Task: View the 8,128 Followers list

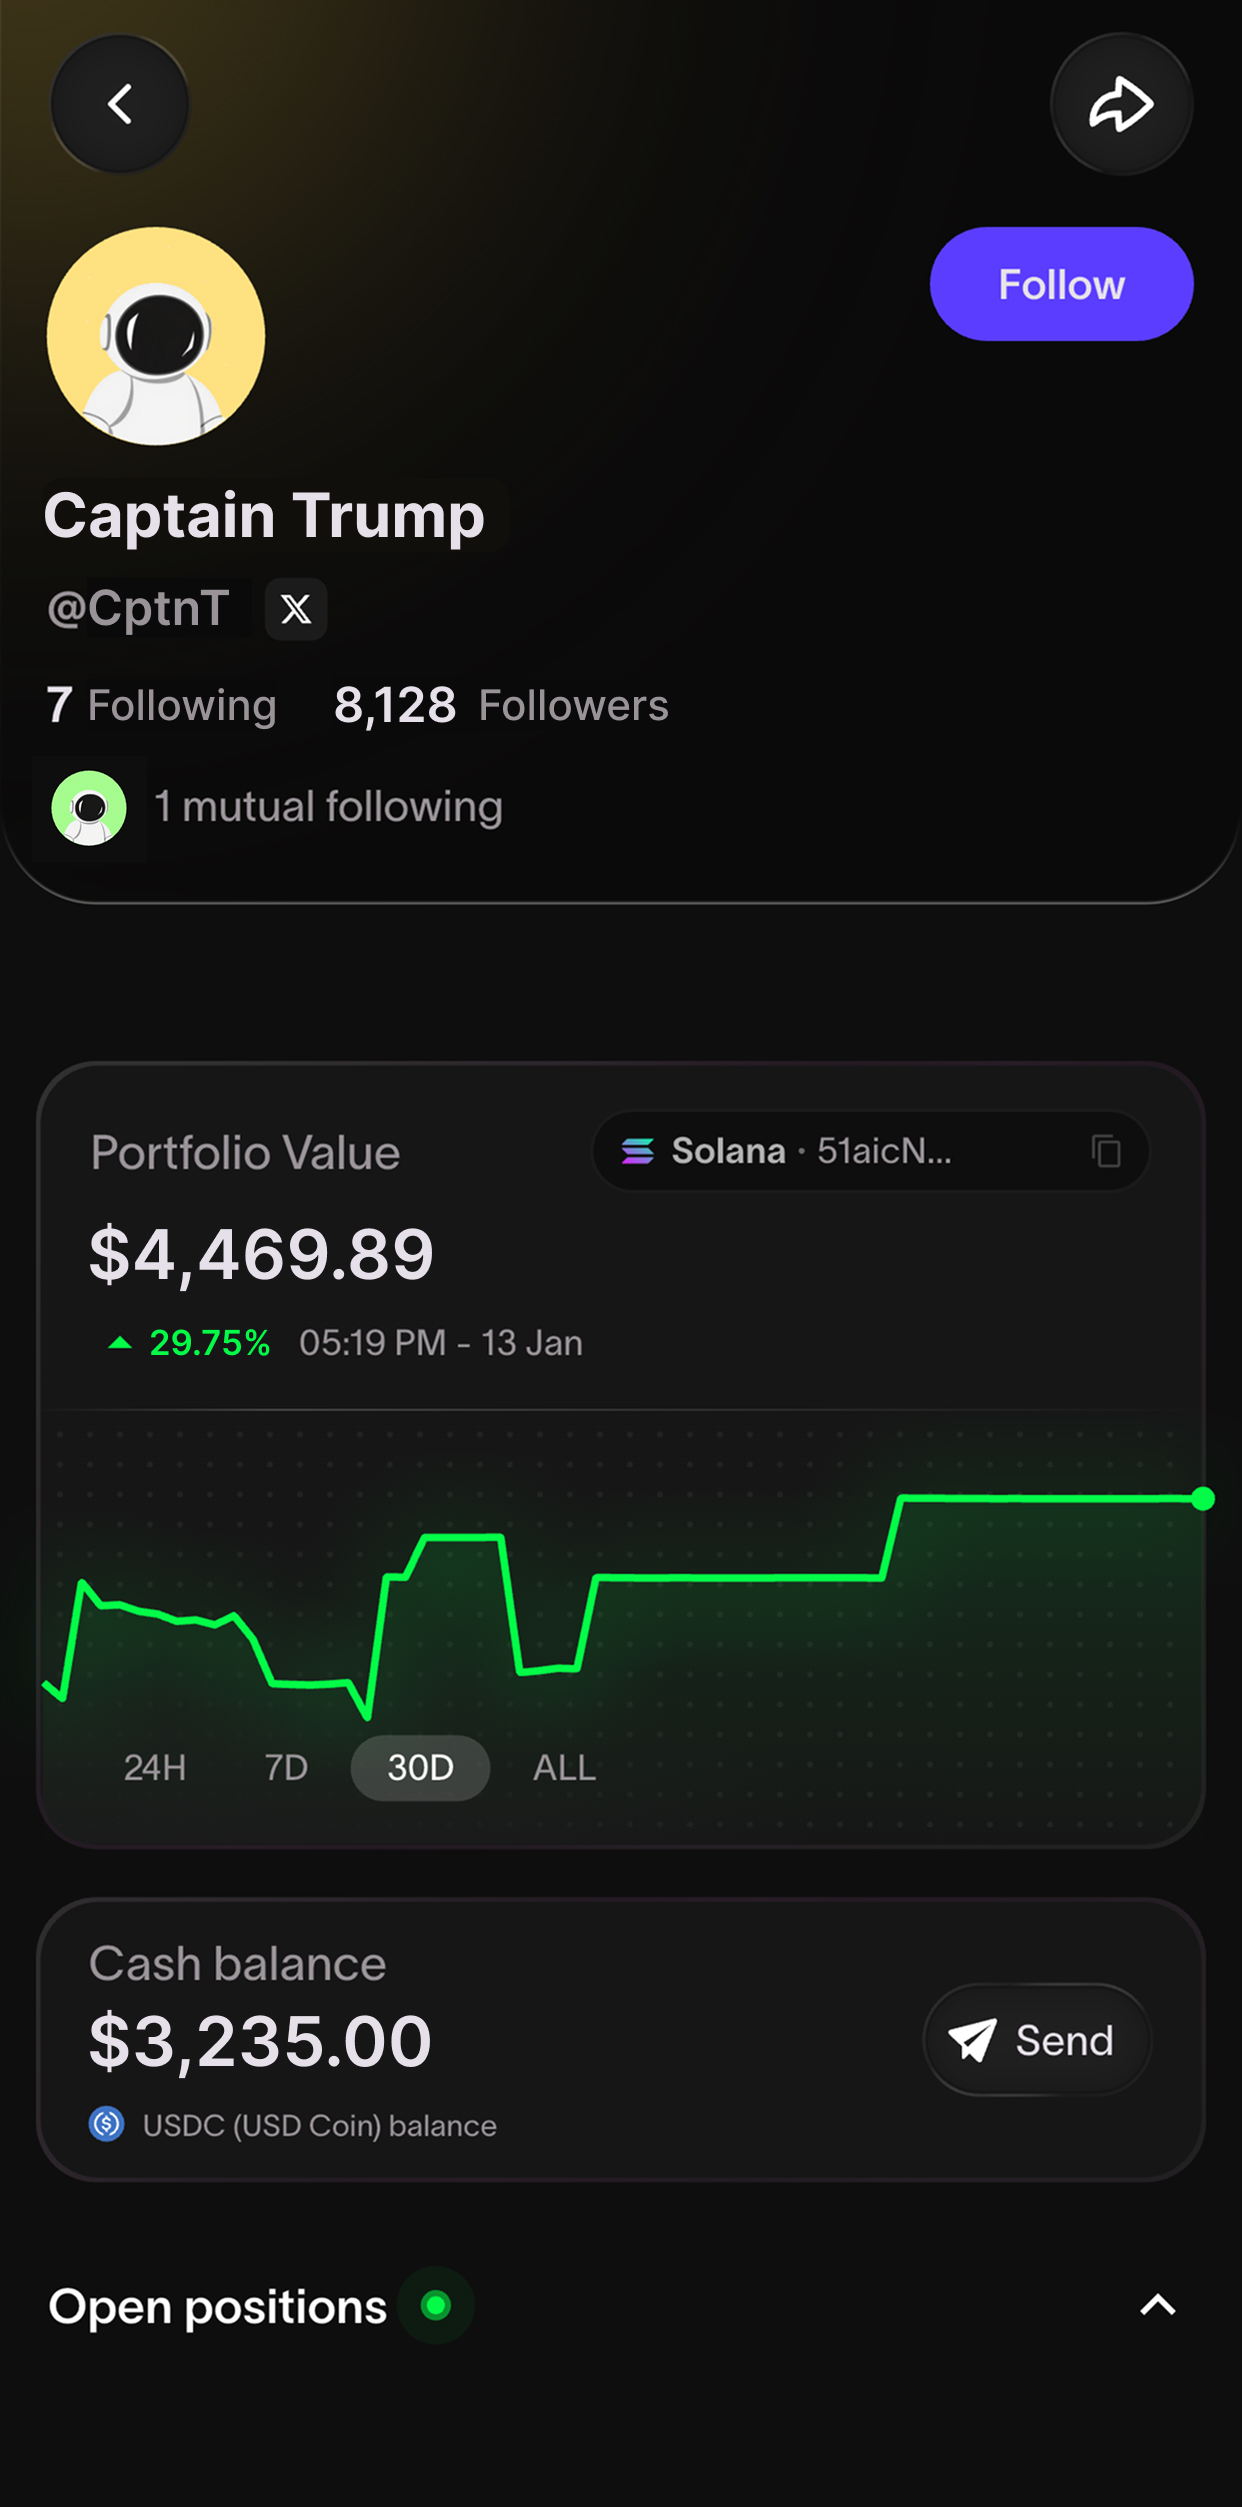Action: coord(501,705)
